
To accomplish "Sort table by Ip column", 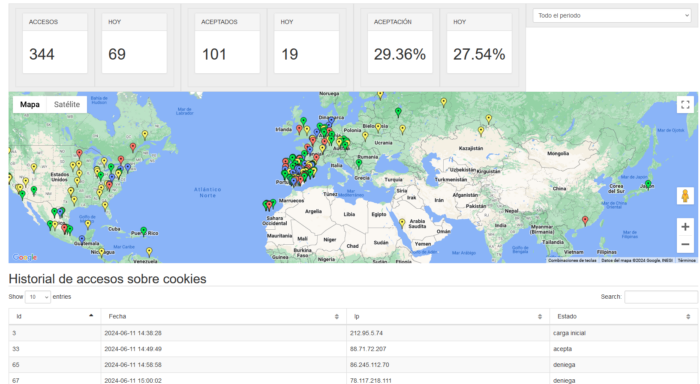I will point(448,317).
